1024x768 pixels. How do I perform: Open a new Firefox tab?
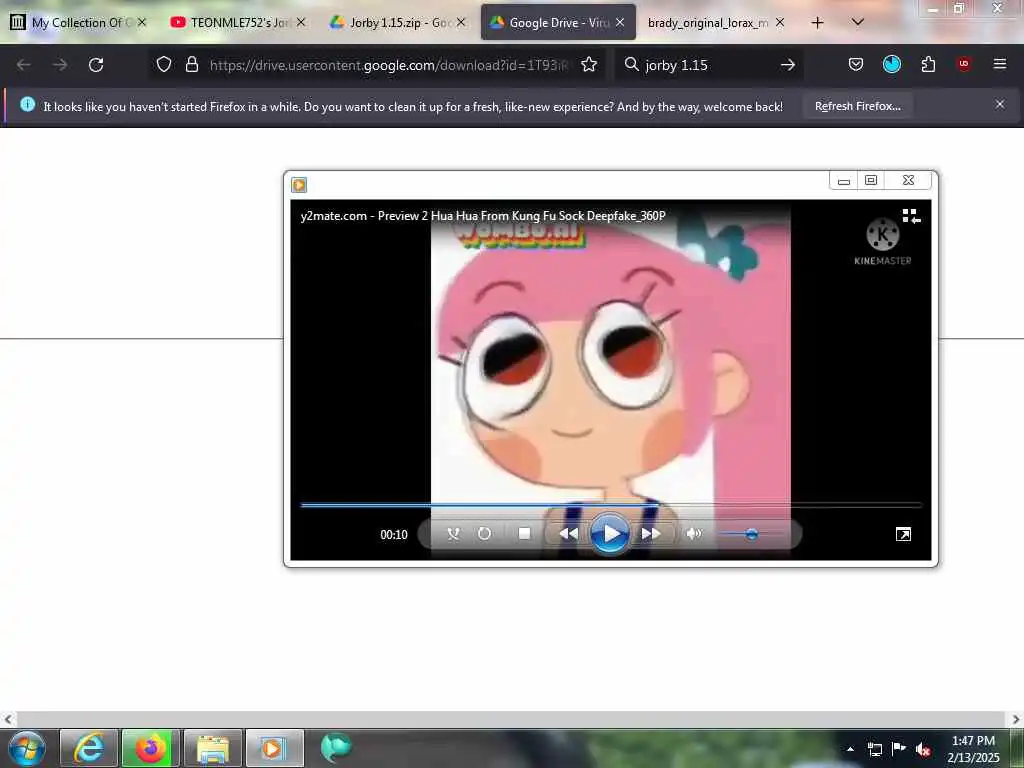tap(817, 23)
